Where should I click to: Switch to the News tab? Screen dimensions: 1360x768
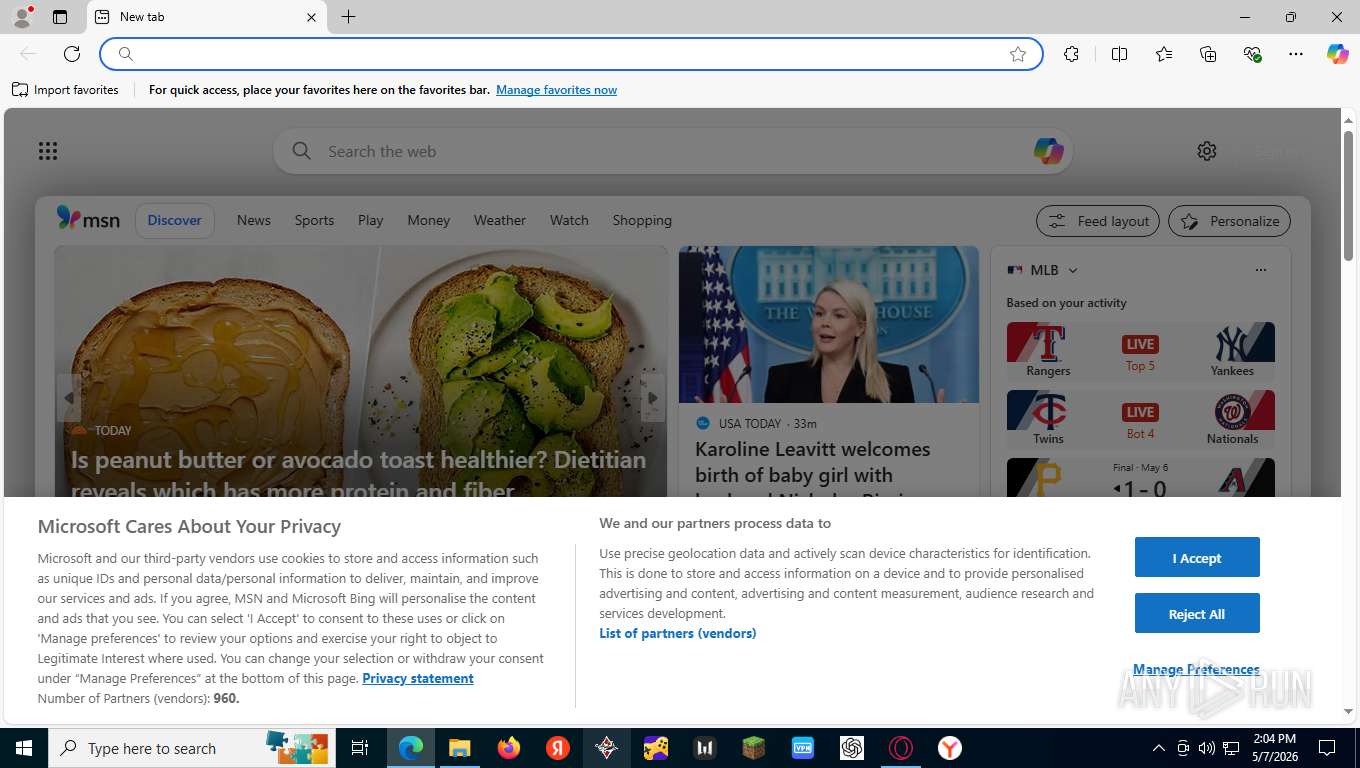[x=254, y=220]
